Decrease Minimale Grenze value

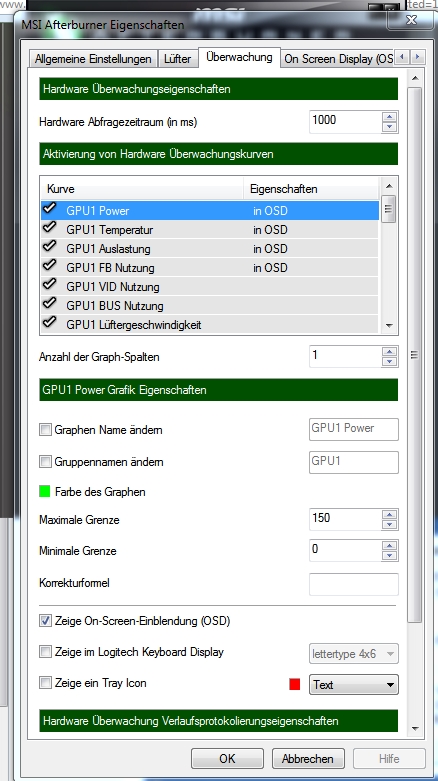coord(390,556)
